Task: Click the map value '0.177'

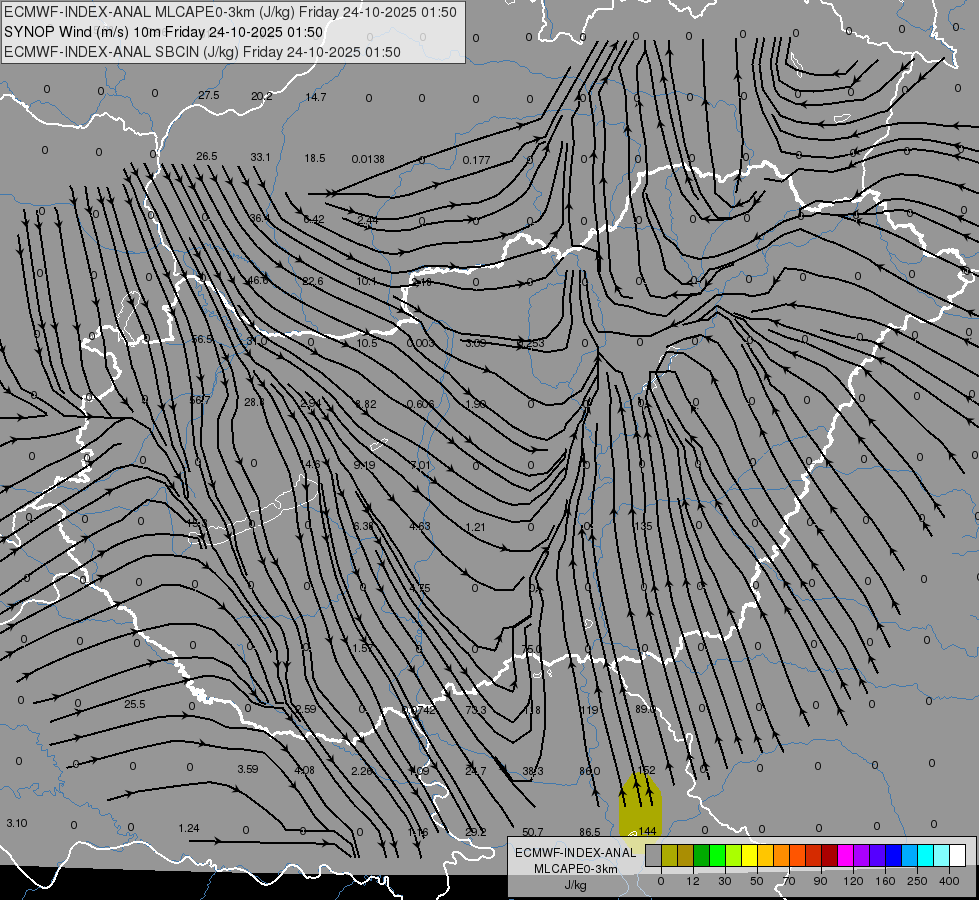Action: click(x=476, y=161)
